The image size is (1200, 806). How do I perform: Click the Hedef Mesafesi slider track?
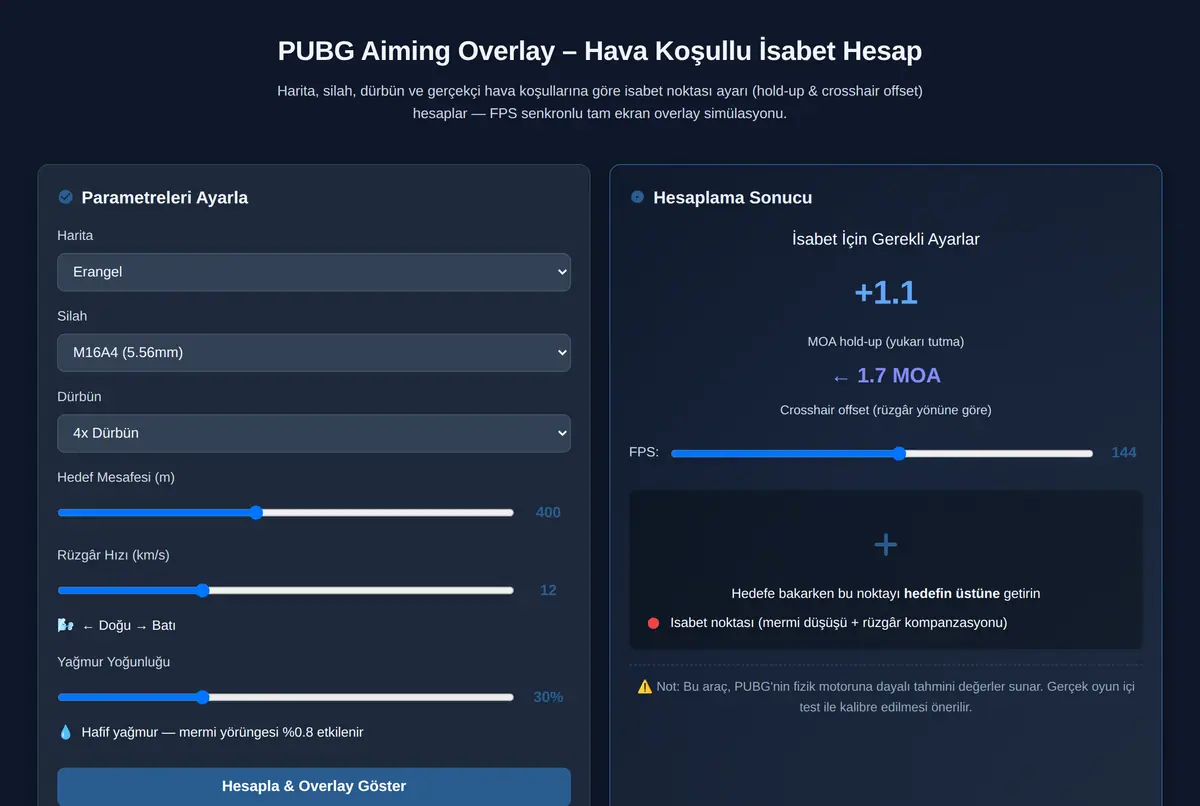pos(286,513)
